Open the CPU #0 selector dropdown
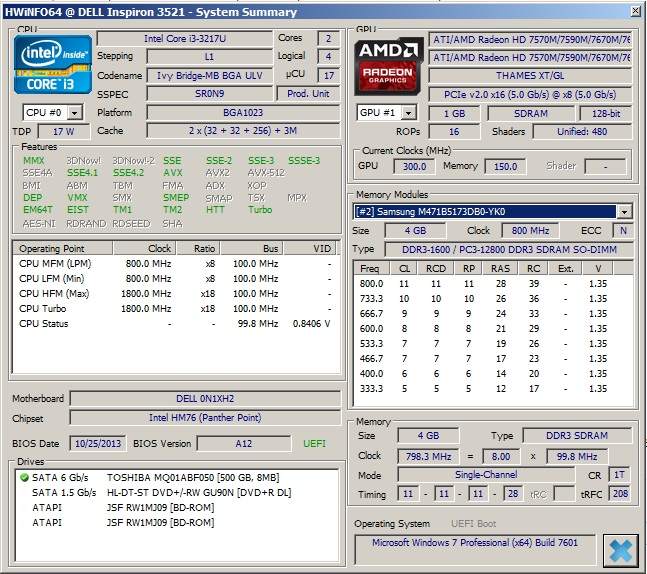Viewport: 647px width, 574px height. click(x=75, y=112)
